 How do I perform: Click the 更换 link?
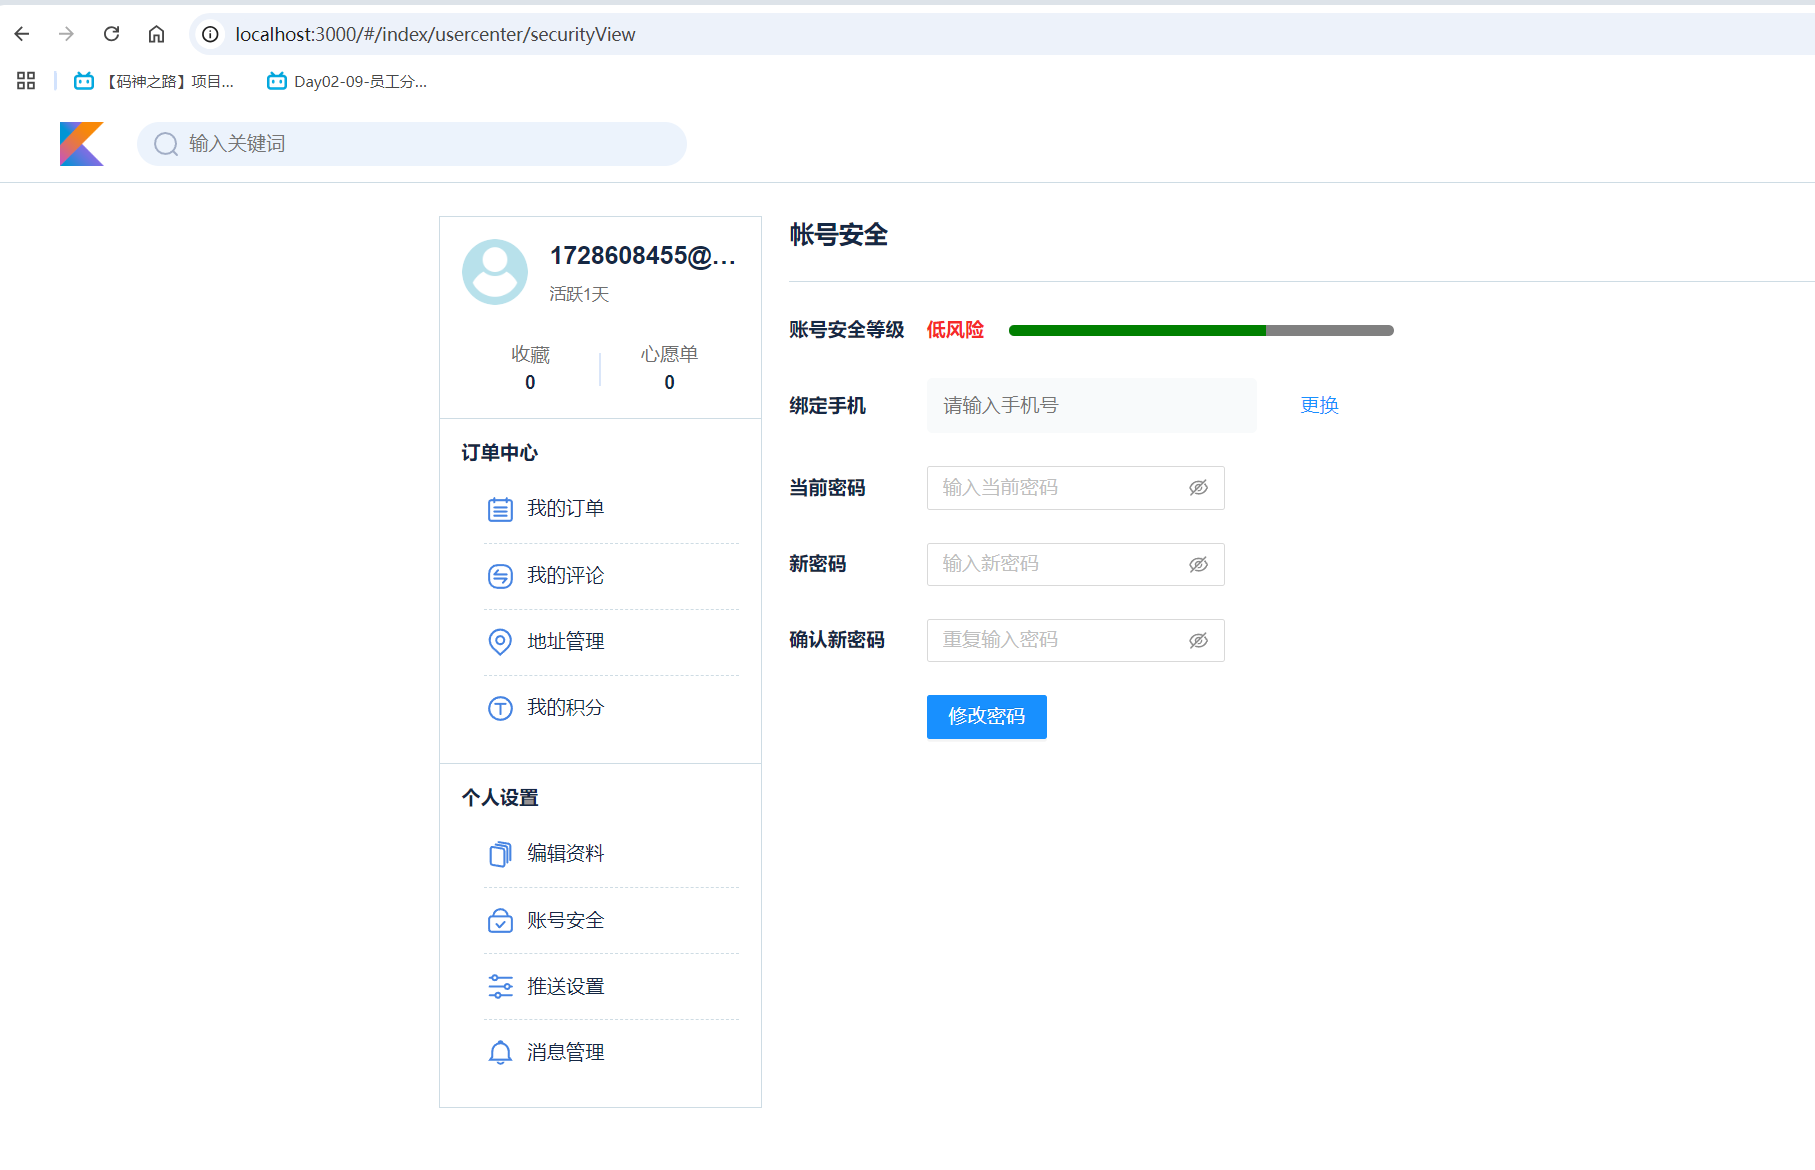click(1319, 405)
